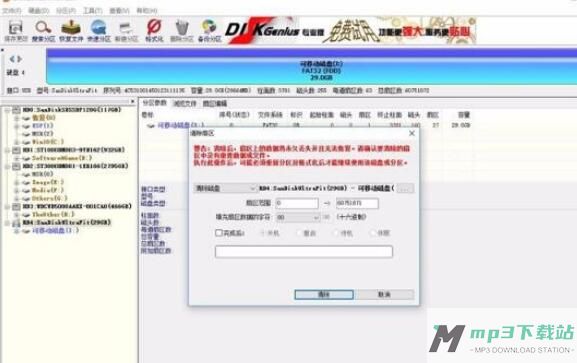Select the 关机 (shutdown) radio option
The width and height of the screenshot is (577, 363).
[x=263, y=233]
